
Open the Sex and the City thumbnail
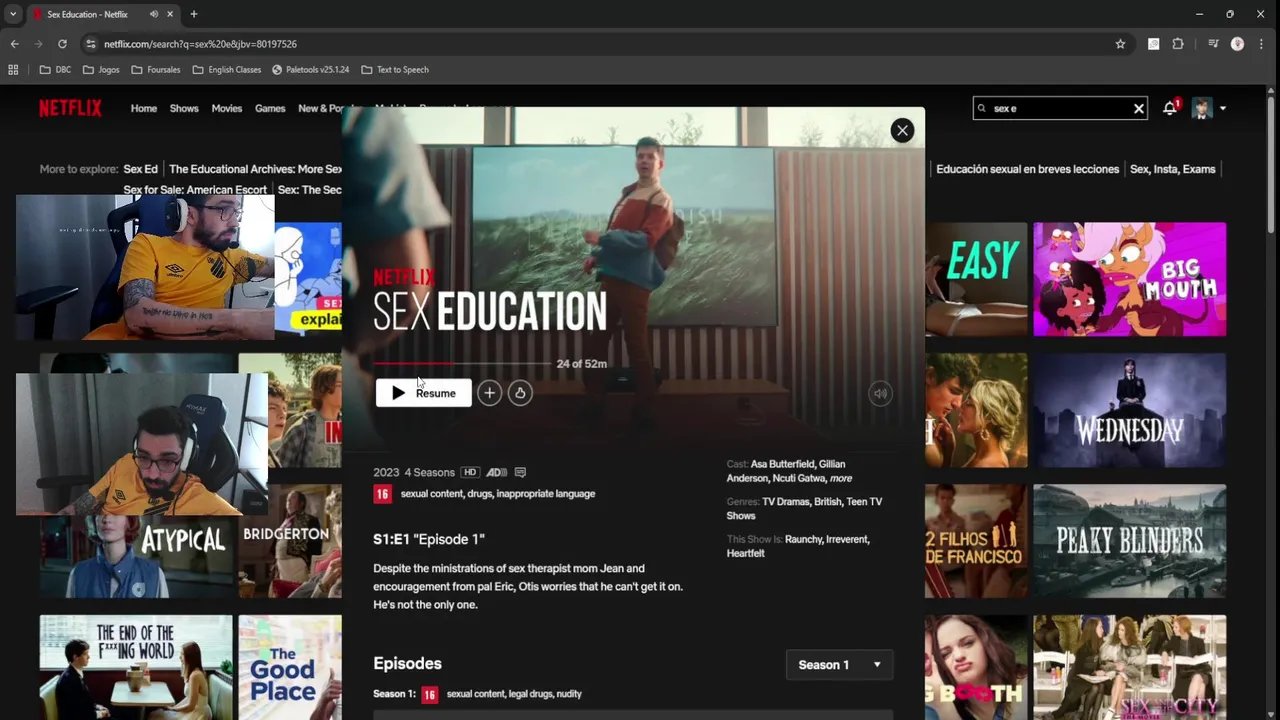1129,667
